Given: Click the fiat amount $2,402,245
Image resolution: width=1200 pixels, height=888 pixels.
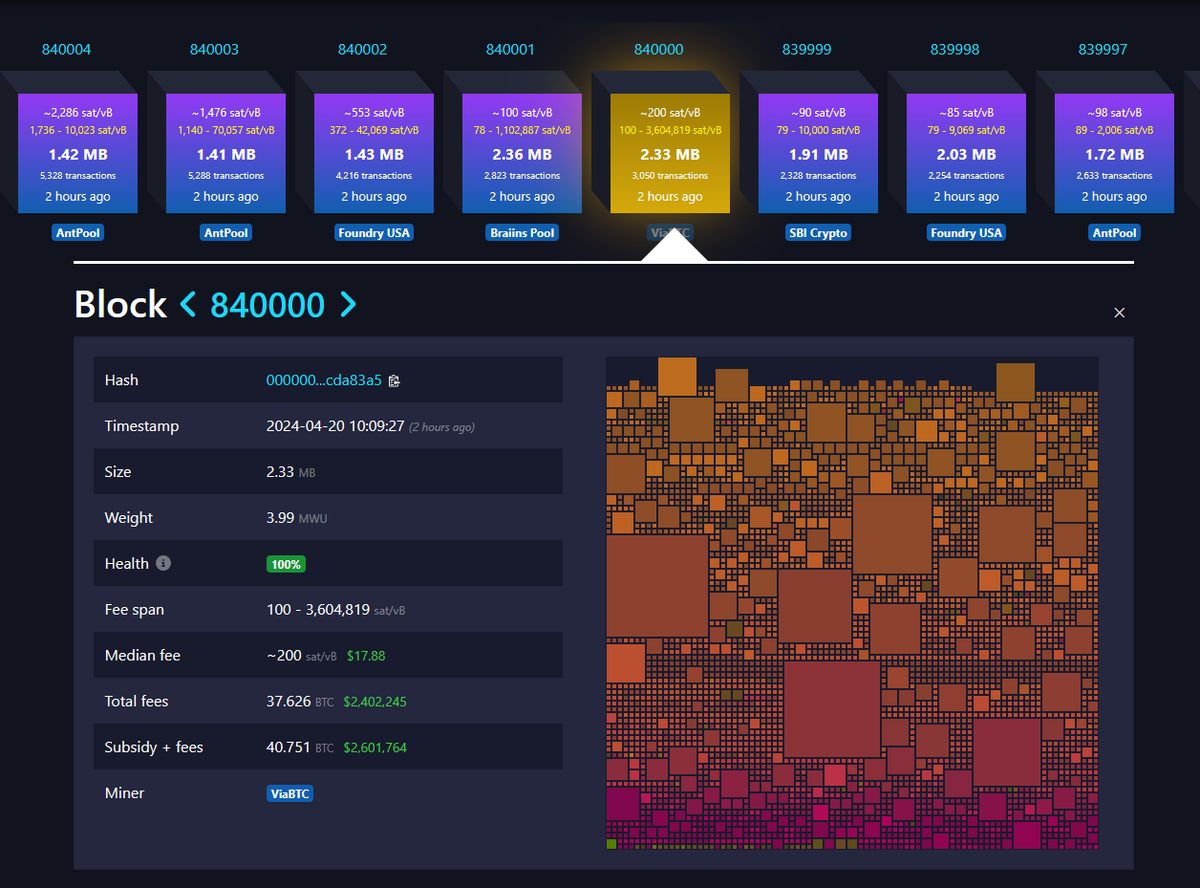Looking at the screenshot, I should [375, 702].
